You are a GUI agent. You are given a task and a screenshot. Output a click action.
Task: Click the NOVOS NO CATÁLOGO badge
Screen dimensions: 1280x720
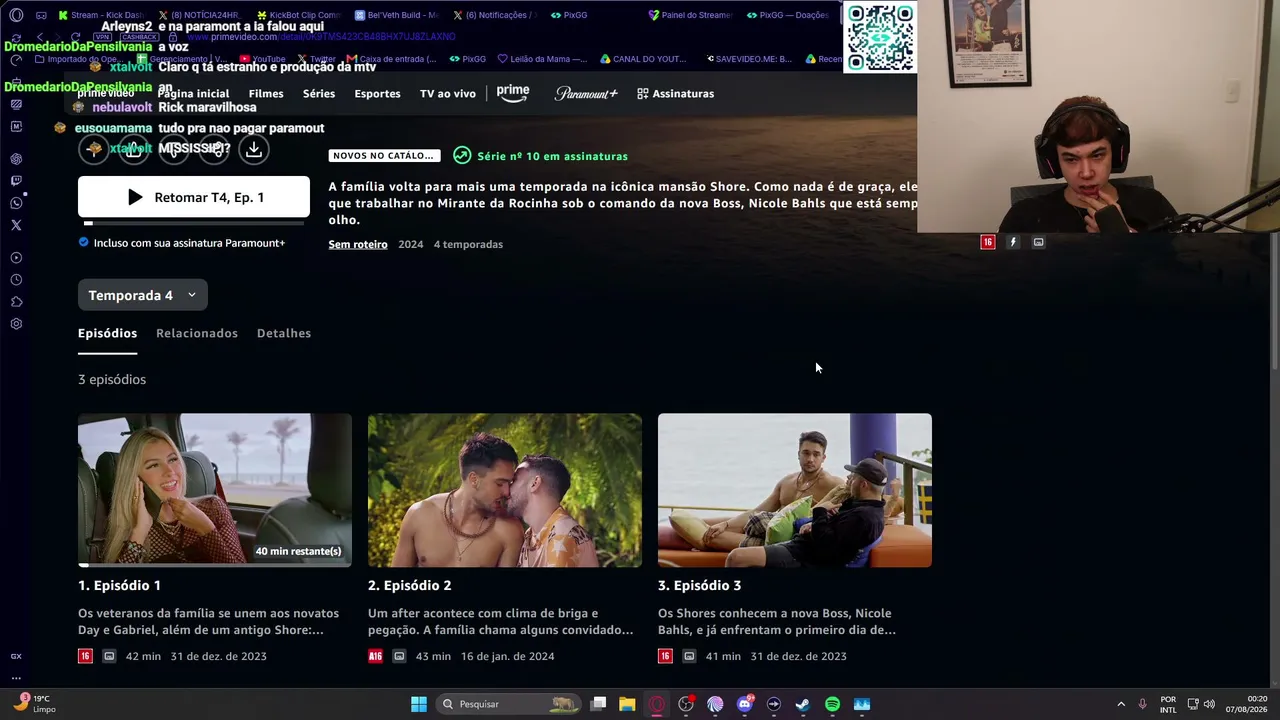click(384, 156)
